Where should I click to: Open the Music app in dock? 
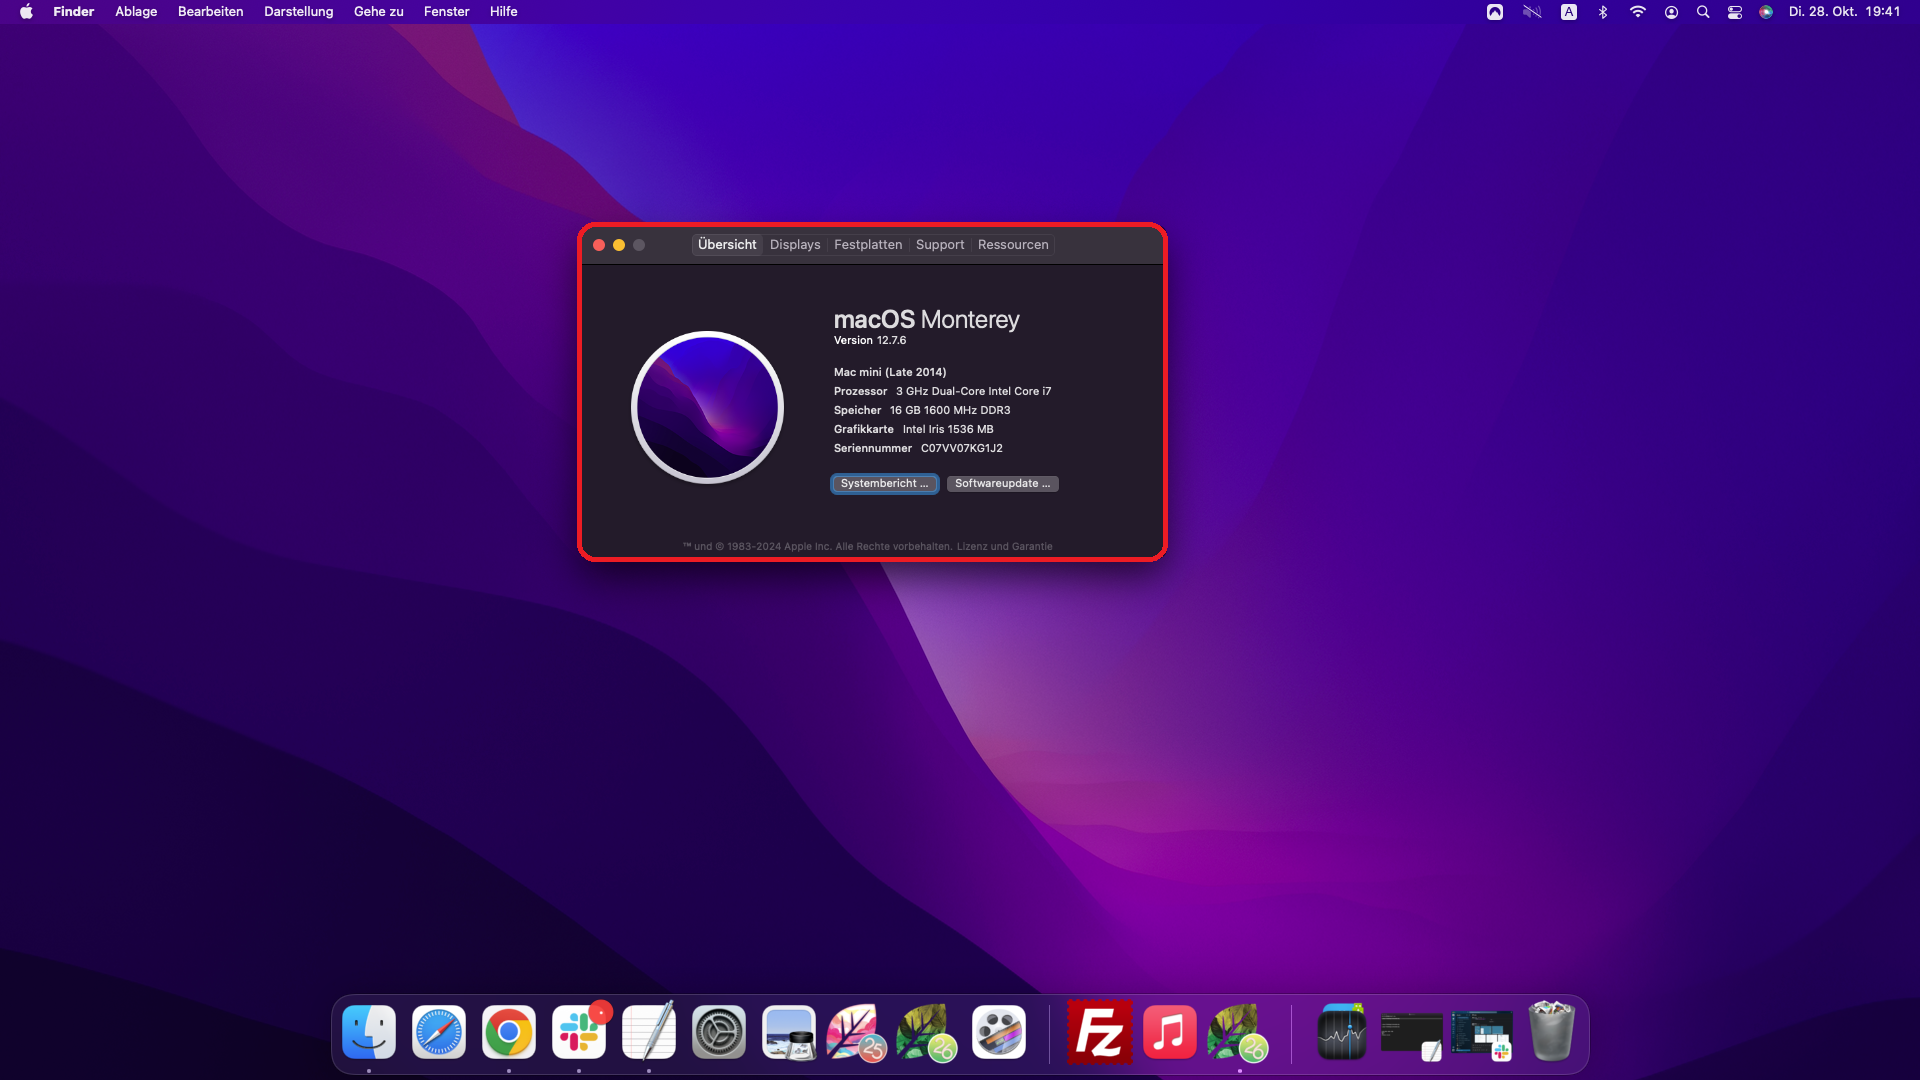(x=1169, y=1032)
